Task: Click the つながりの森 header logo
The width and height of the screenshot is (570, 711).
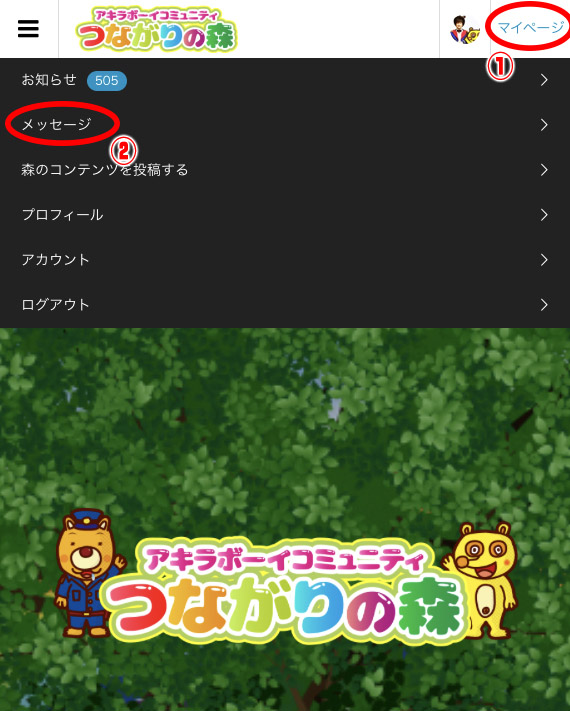Action: click(x=156, y=29)
